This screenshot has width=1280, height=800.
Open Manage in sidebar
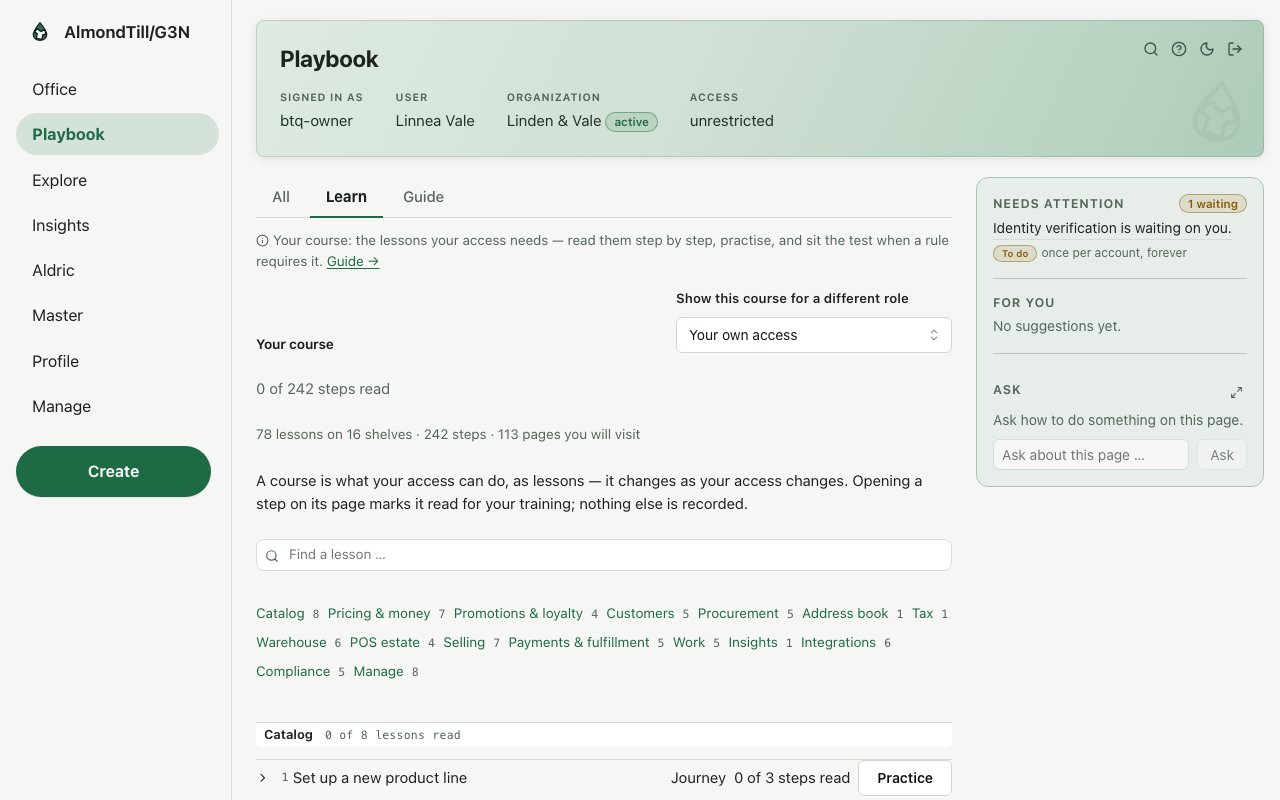[x=117, y=406]
